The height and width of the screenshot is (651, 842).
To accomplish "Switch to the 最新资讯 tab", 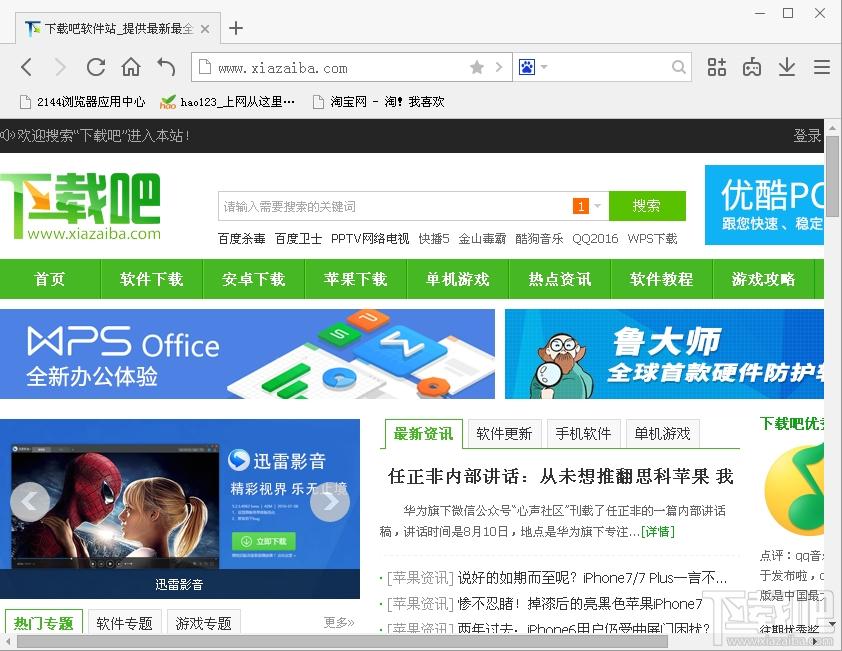I will coord(423,433).
